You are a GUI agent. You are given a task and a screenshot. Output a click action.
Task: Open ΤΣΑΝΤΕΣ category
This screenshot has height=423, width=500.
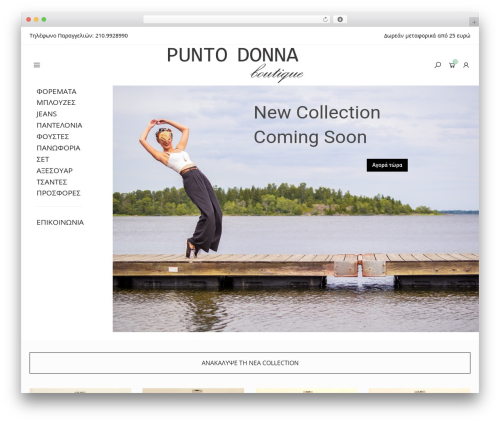(52, 182)
